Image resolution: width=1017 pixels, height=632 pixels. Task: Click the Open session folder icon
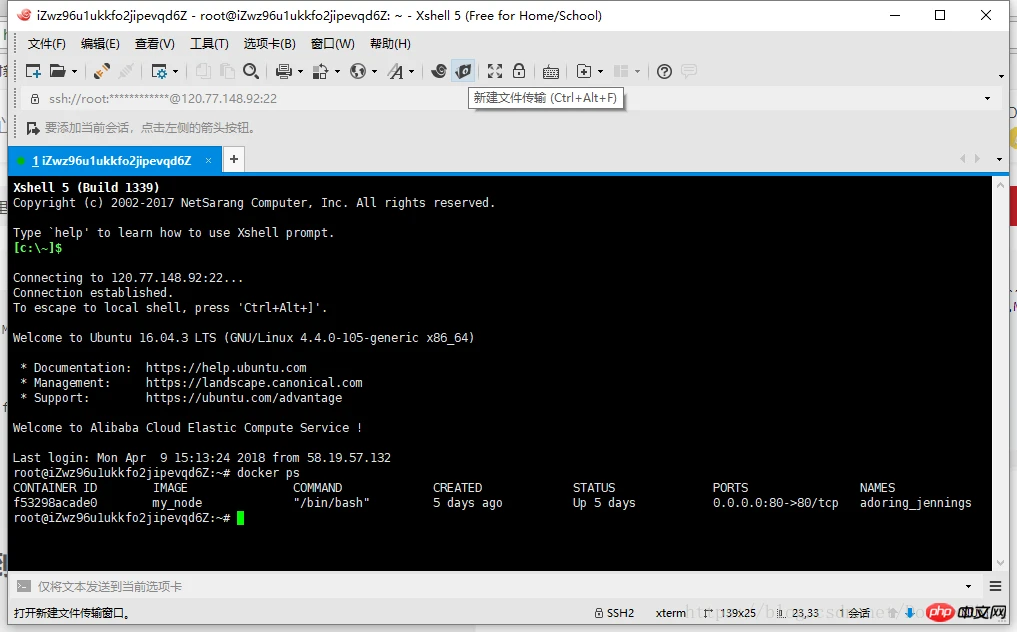coord(58,71)
